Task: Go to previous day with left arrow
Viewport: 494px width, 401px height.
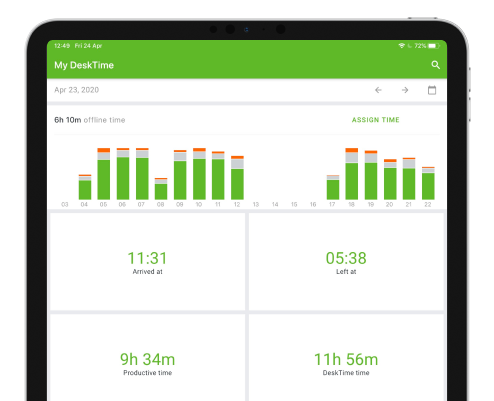Action: pyautogui.click(x=378, y=90)
